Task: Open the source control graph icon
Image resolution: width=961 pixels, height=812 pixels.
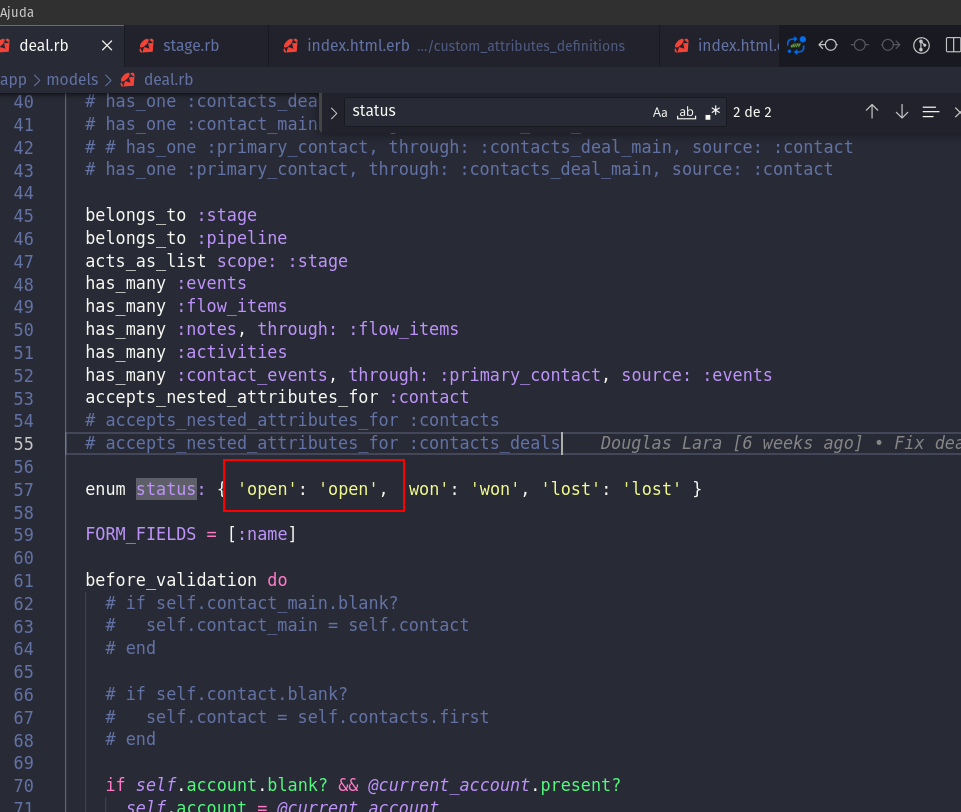Action: pos(920,45)
